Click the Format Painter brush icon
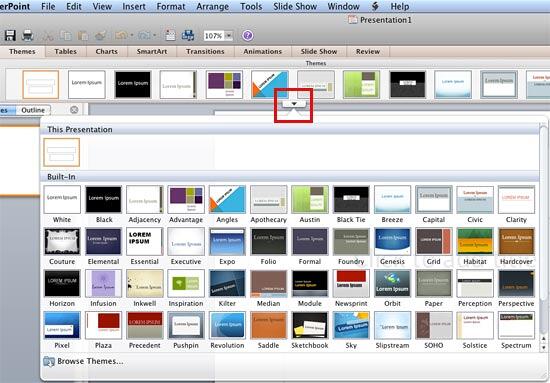This screenshot has height=383, width=550. tap(101, 35)
